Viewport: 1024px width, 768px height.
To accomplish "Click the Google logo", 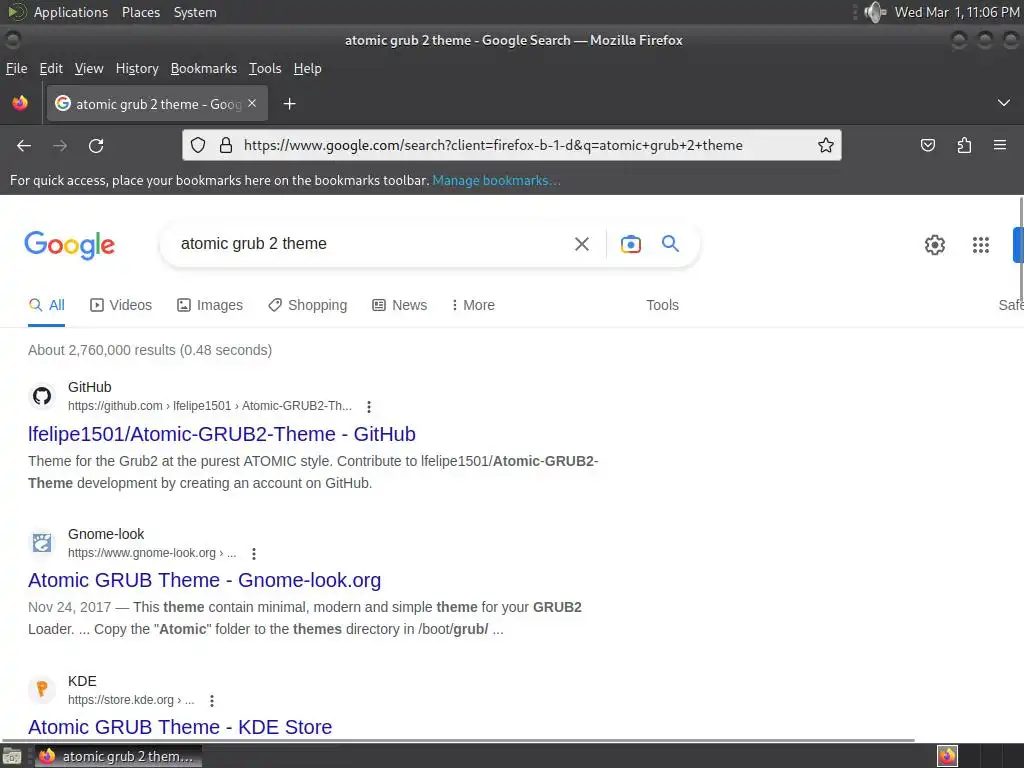I will (69, 246).
